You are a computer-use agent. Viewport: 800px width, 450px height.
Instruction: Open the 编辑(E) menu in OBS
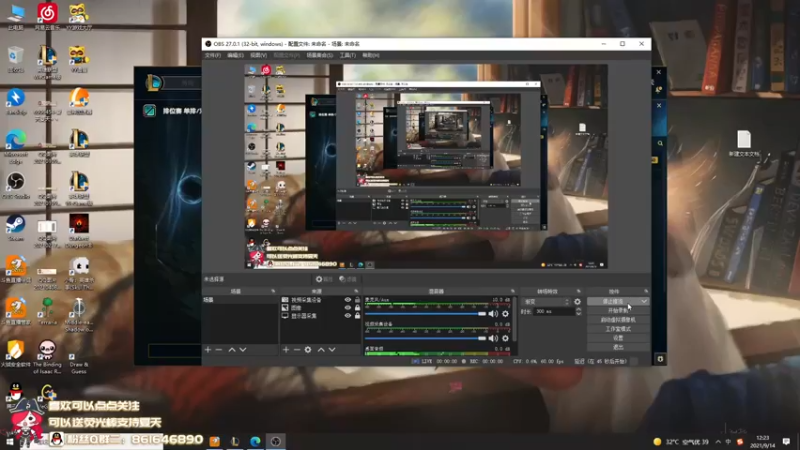pos(235,55)
